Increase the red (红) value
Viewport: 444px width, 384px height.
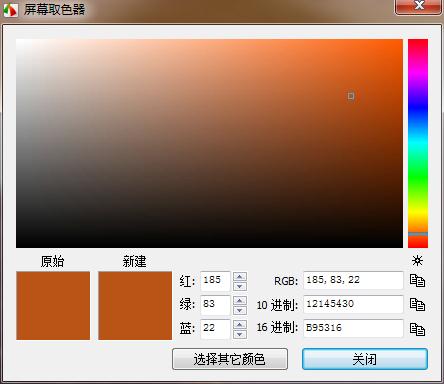240,276
